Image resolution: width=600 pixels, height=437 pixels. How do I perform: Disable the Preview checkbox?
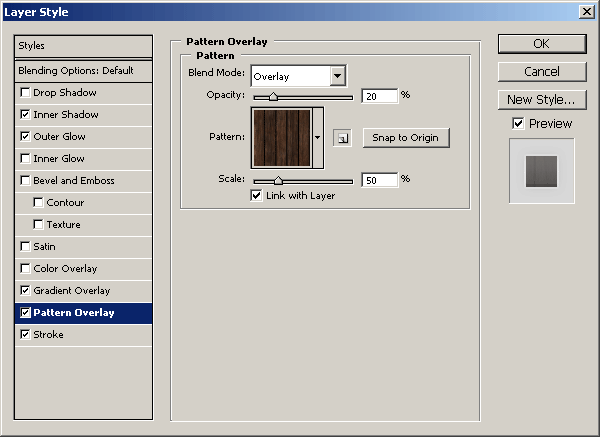coord(518,123)
